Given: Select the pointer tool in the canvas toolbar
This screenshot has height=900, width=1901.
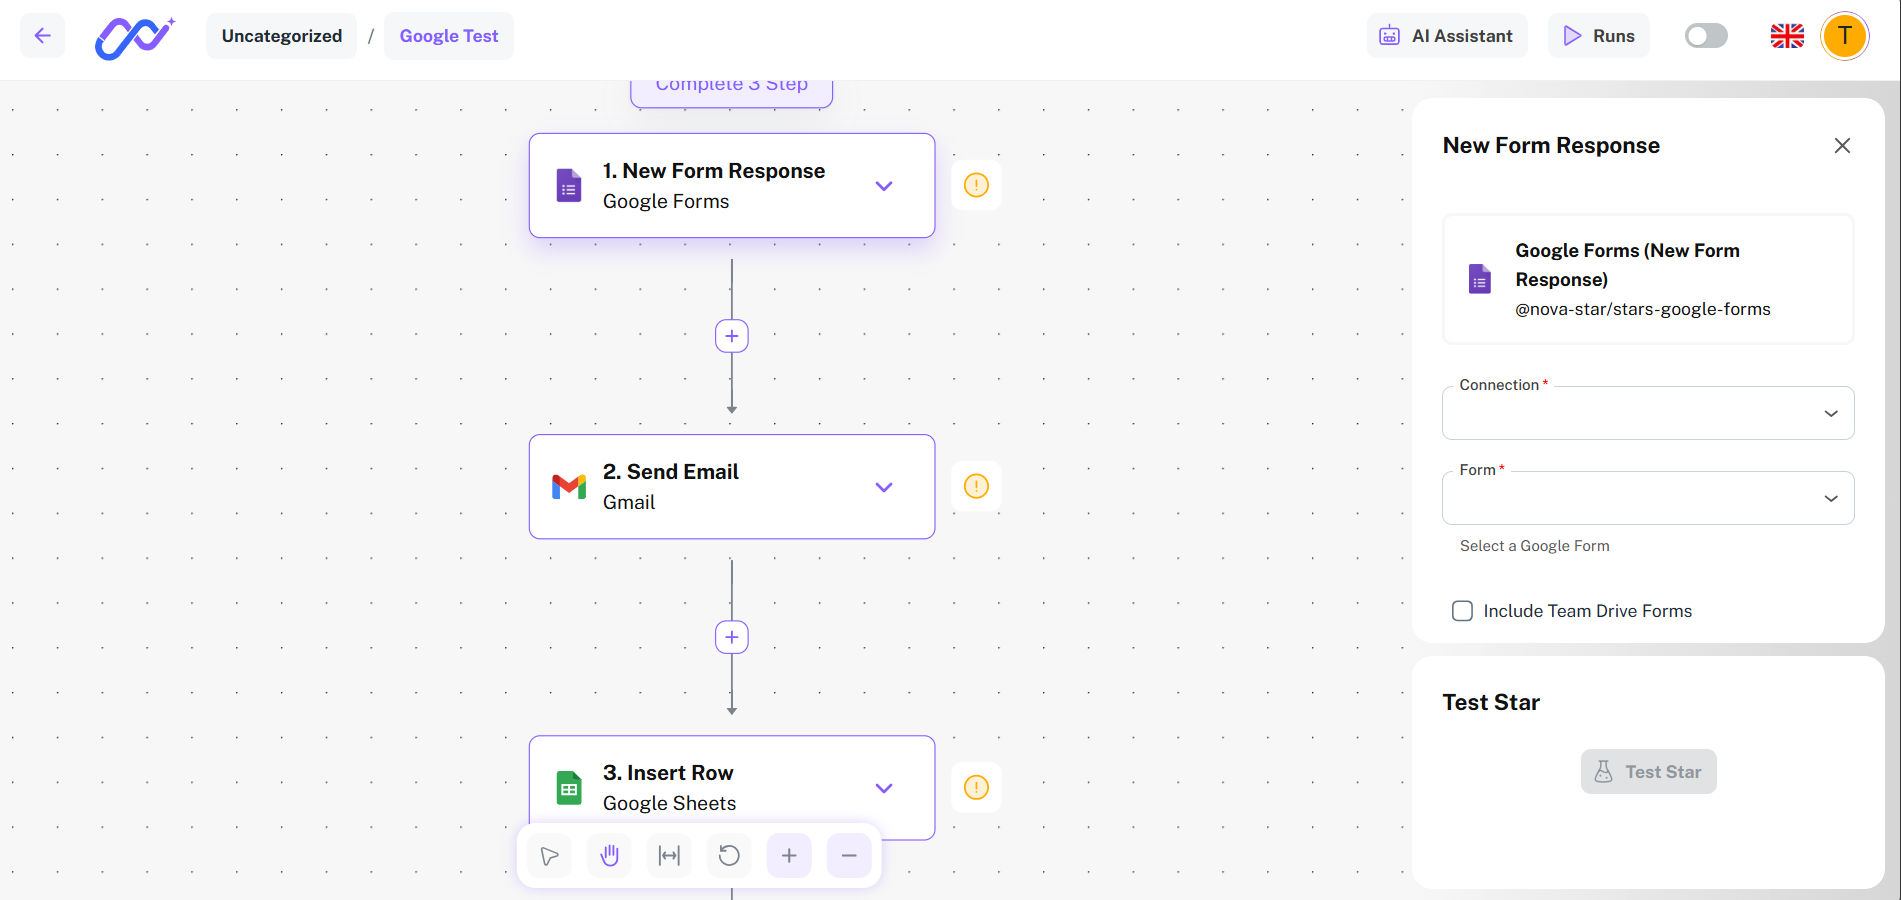Looking at the screenshot, I should pos(548,855).
